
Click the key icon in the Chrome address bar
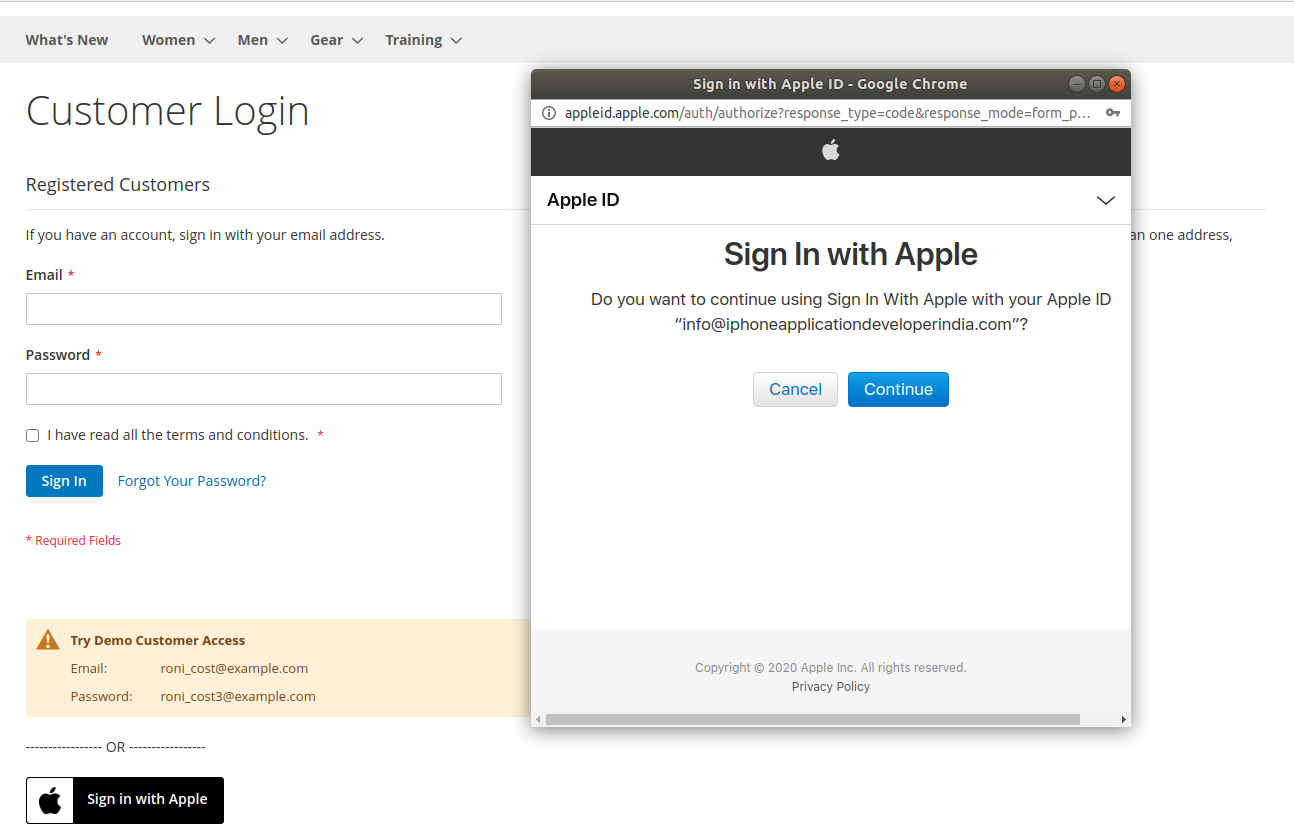click(x=1113, y=113)
